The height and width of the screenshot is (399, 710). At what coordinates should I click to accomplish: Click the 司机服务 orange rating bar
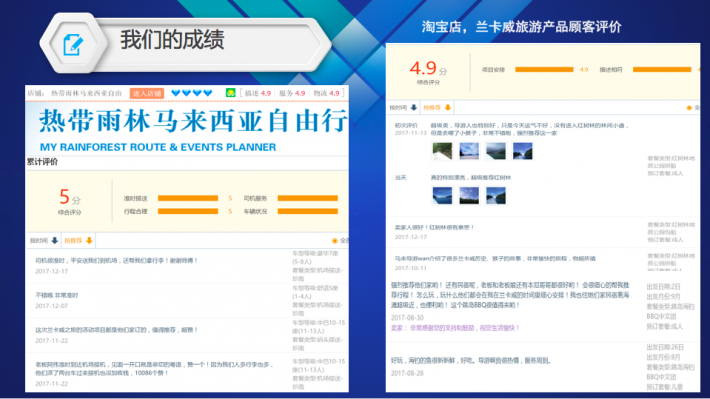[308, 198]
